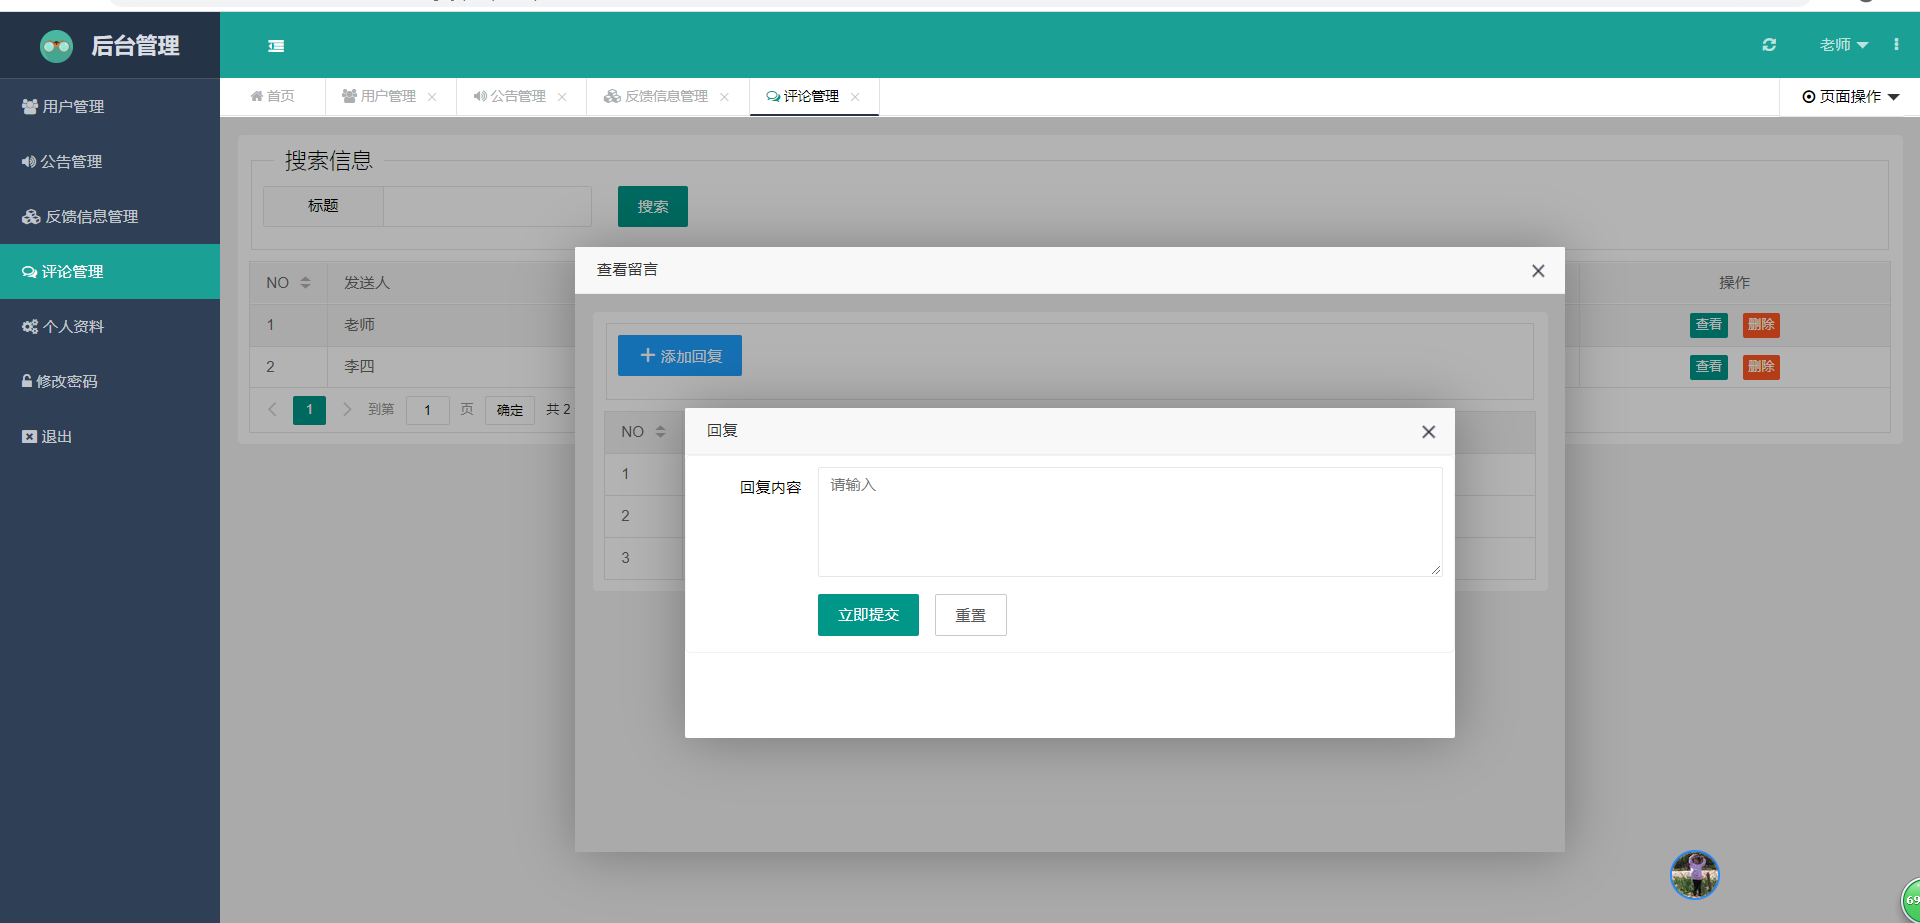Click the 添加回复 button
The image size is (1920, 923).
pos(680,356)
